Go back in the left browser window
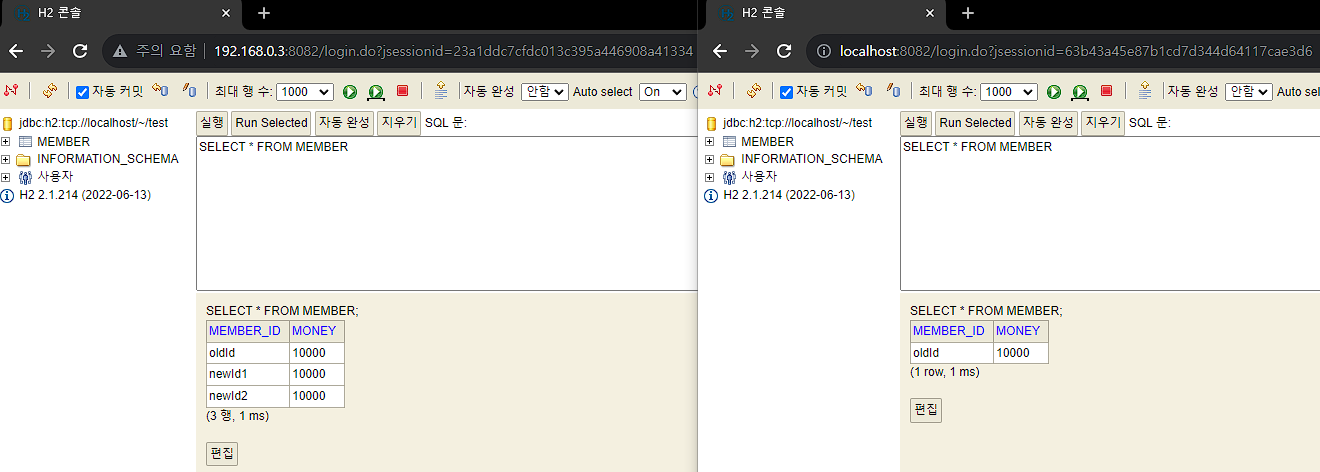 coord(17,51)
